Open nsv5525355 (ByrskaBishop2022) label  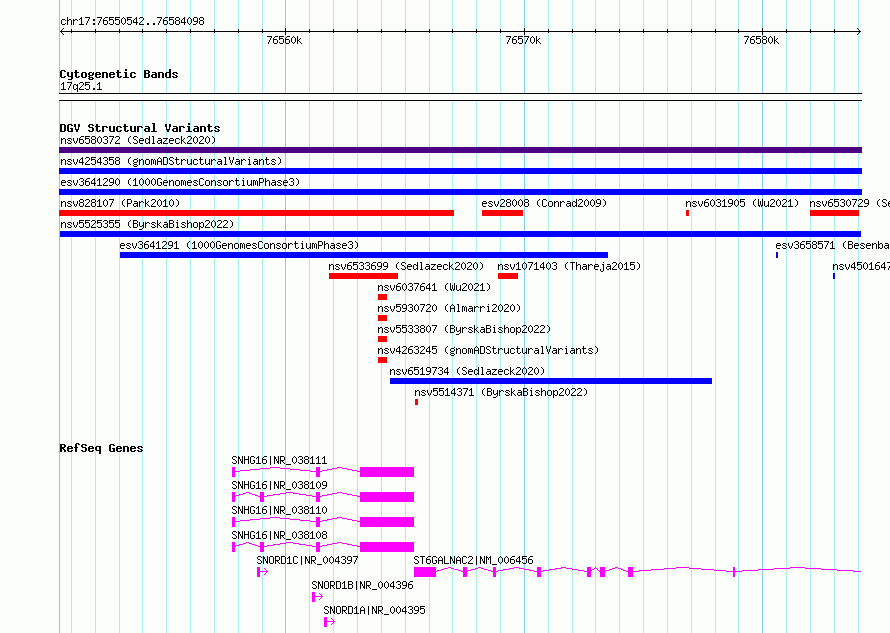coord(147,224)
